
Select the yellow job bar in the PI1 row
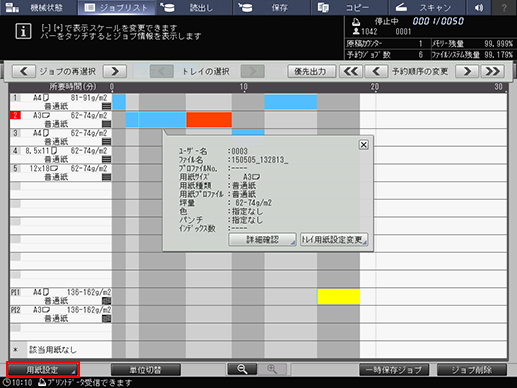tap(339, 296)
